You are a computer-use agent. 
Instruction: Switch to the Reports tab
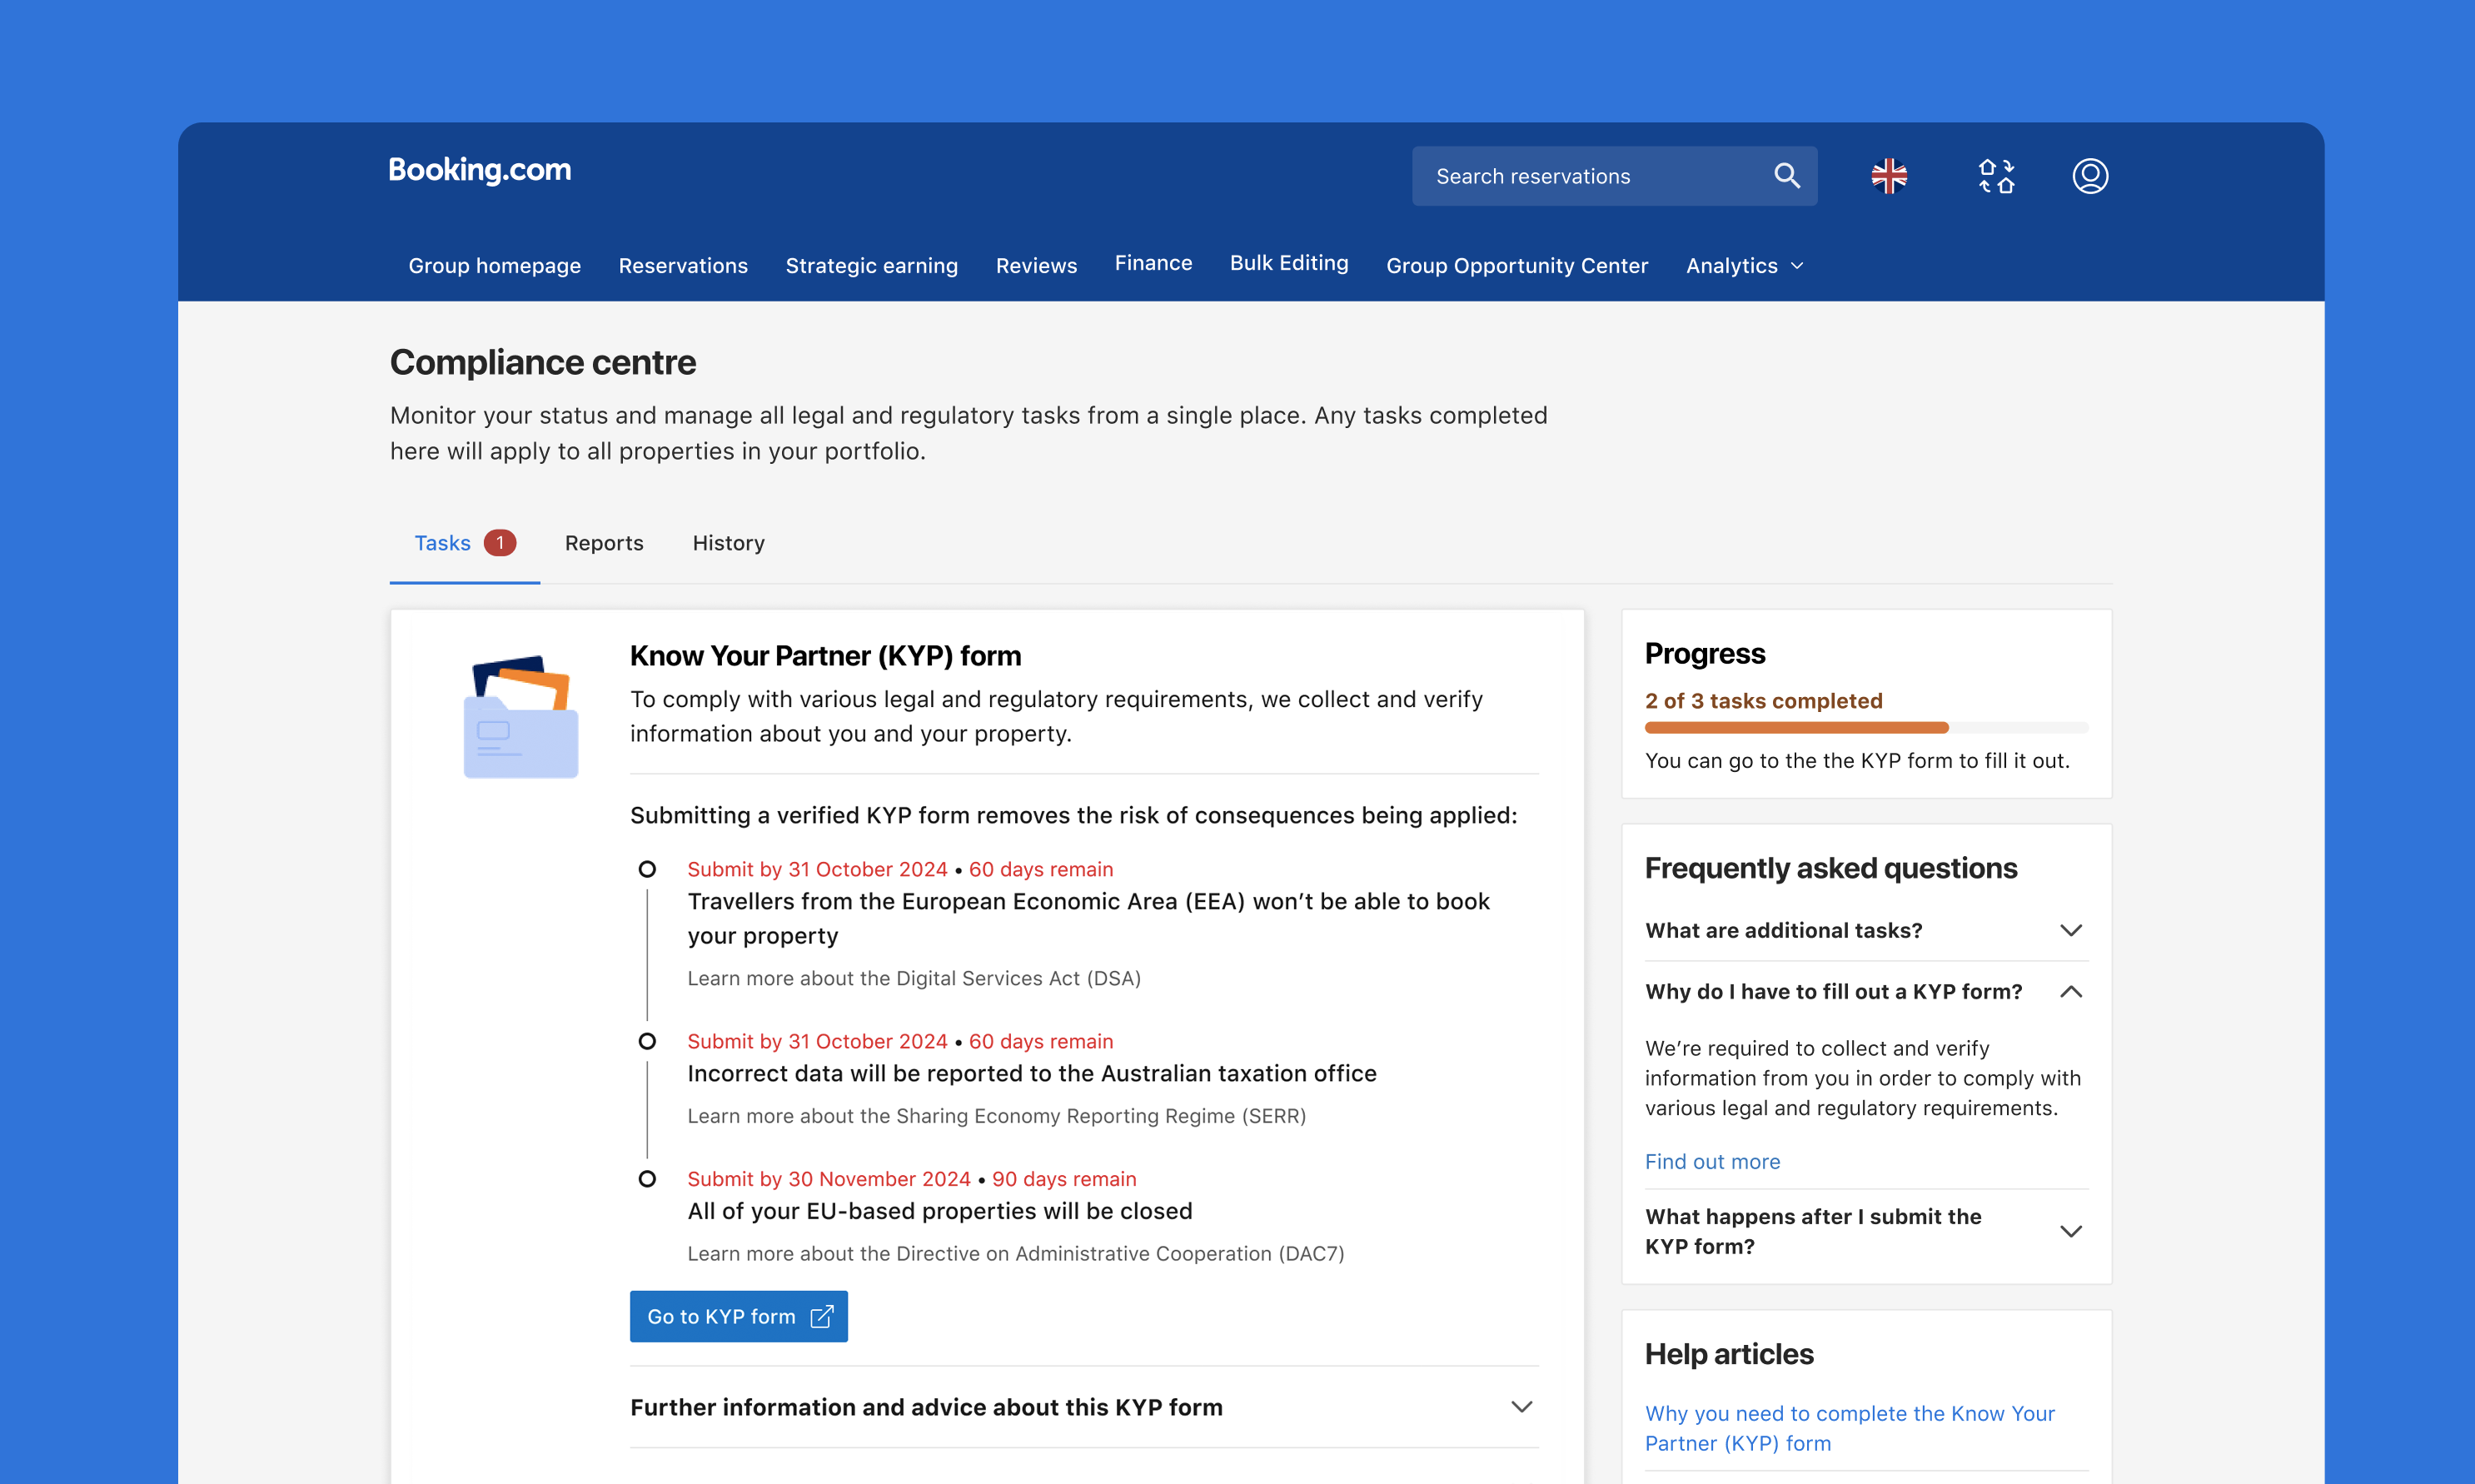[604, 543]
